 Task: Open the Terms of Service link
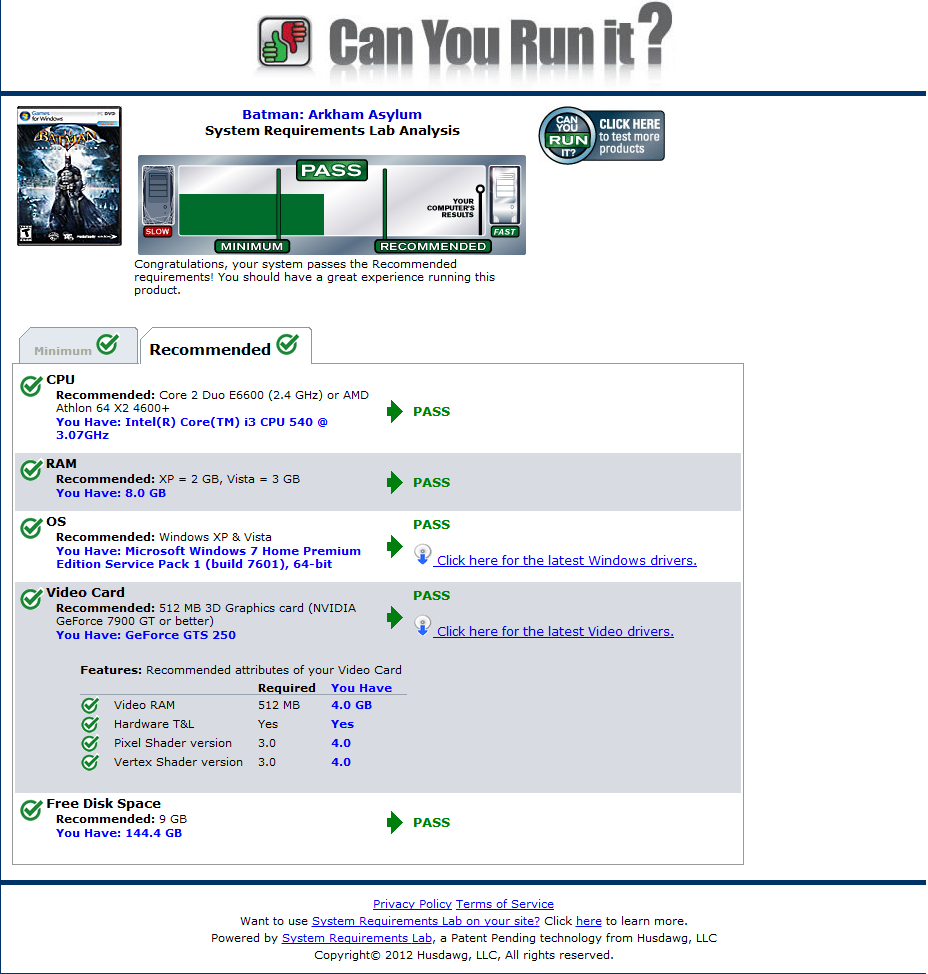tap(504, 904)
